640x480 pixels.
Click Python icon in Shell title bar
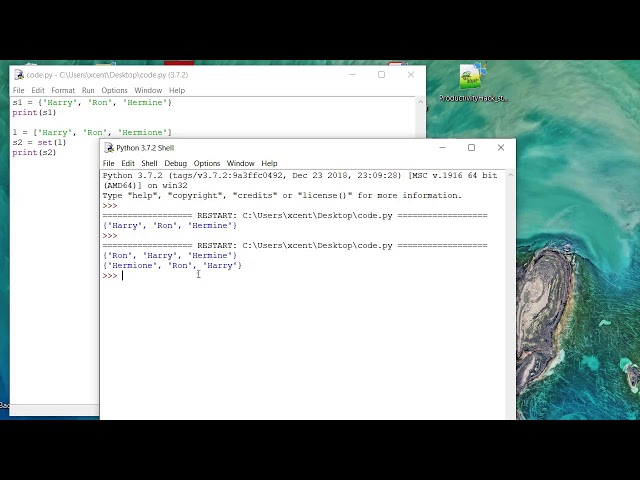(109, 148)
